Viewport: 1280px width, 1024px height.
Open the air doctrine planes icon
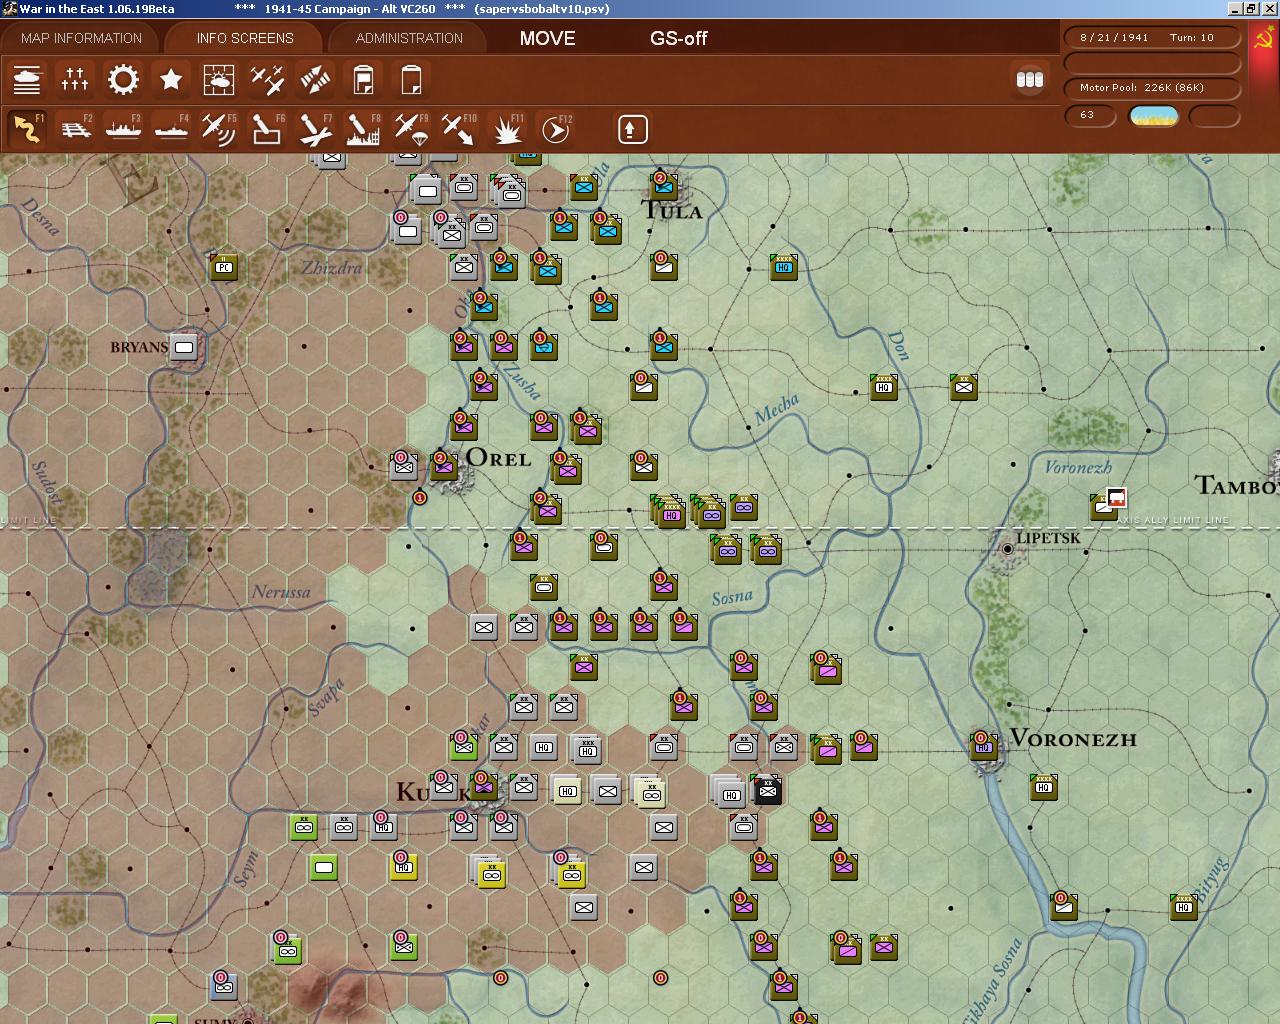267,79
